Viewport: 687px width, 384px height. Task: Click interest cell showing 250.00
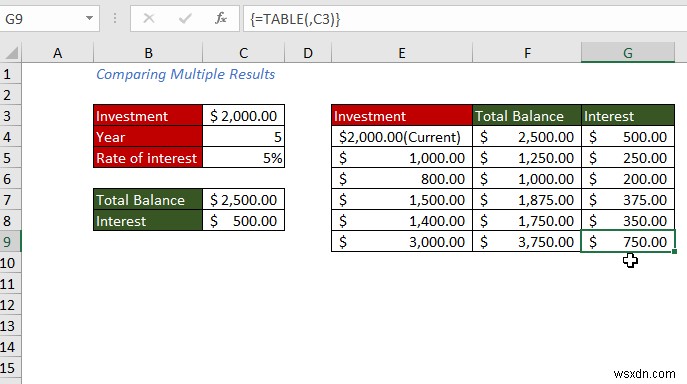(x=628, y=158)
